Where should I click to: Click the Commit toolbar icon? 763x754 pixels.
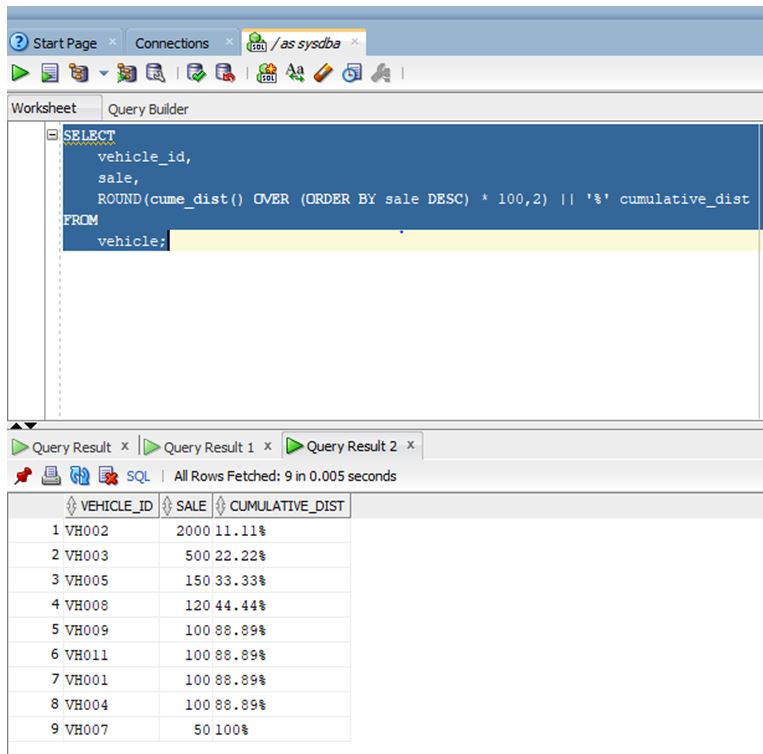(x=196, y=73)
